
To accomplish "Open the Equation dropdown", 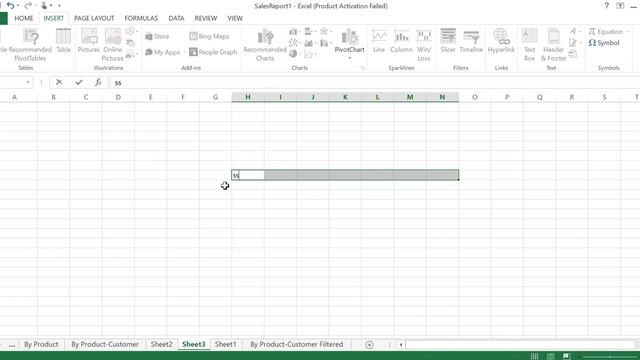I will [x=628, y=31].
